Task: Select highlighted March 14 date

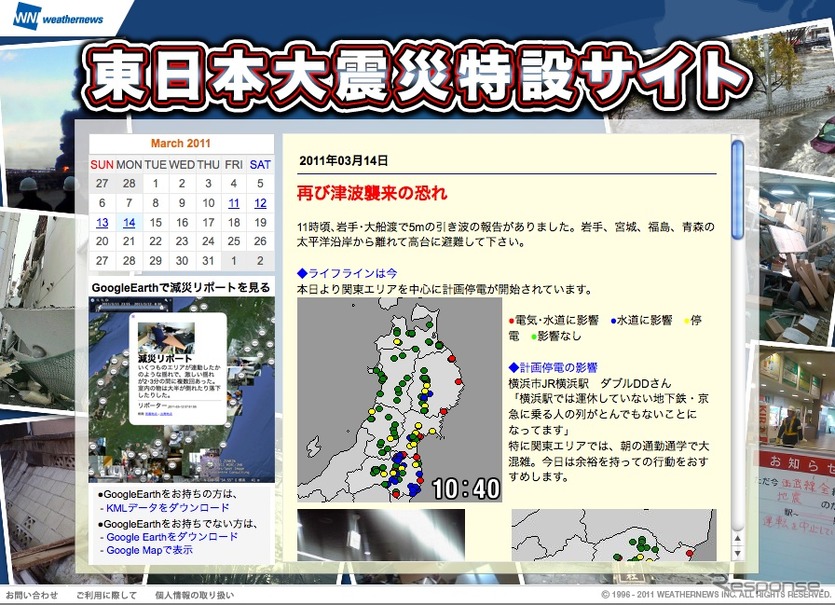Action: (x=129, y=222)
